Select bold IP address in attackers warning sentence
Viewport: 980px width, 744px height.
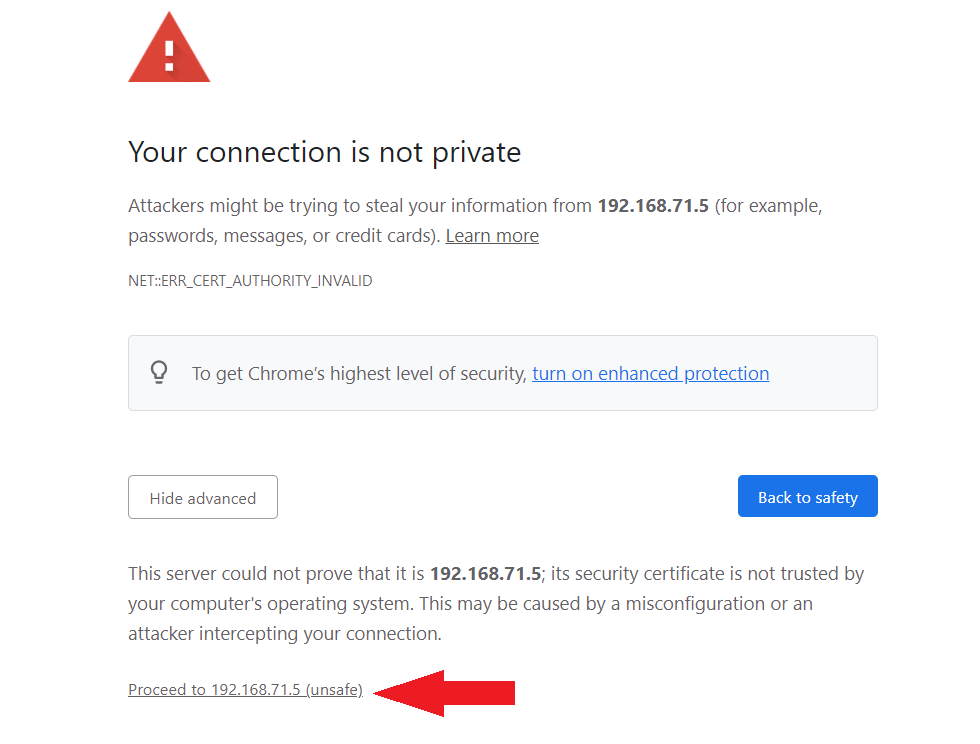(653, 206)
